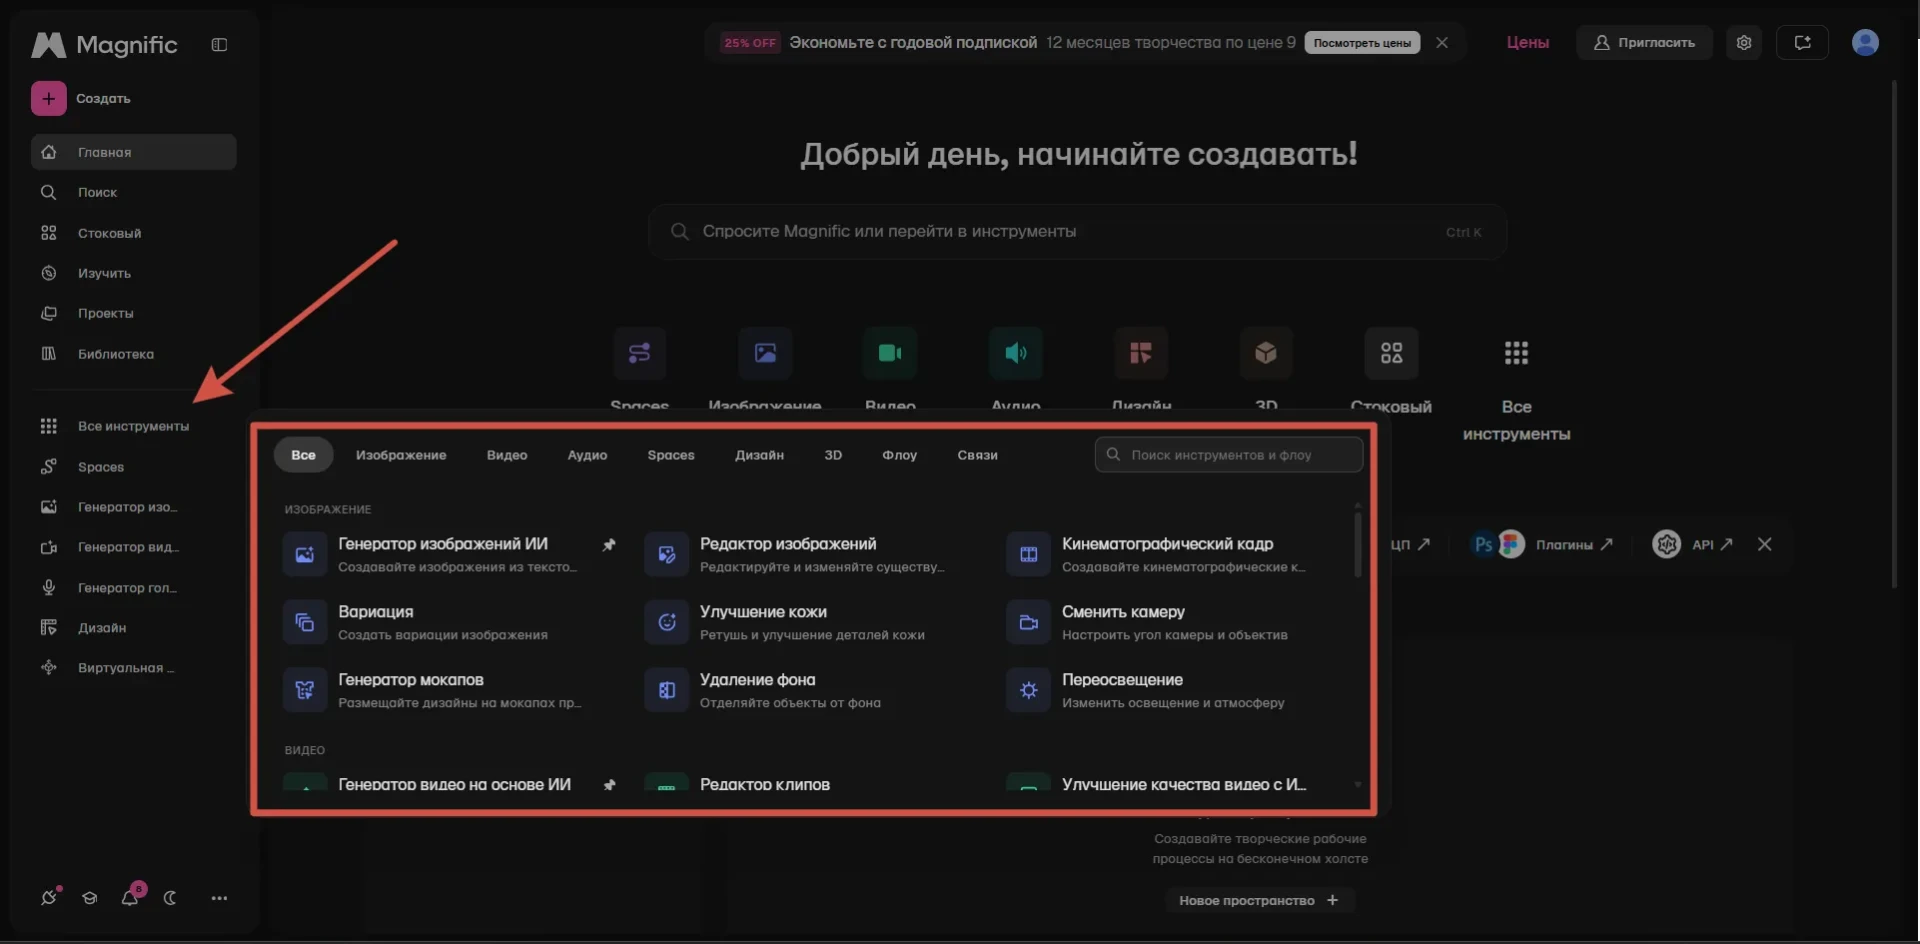Open Переосвещение tool

point(1174,690)
